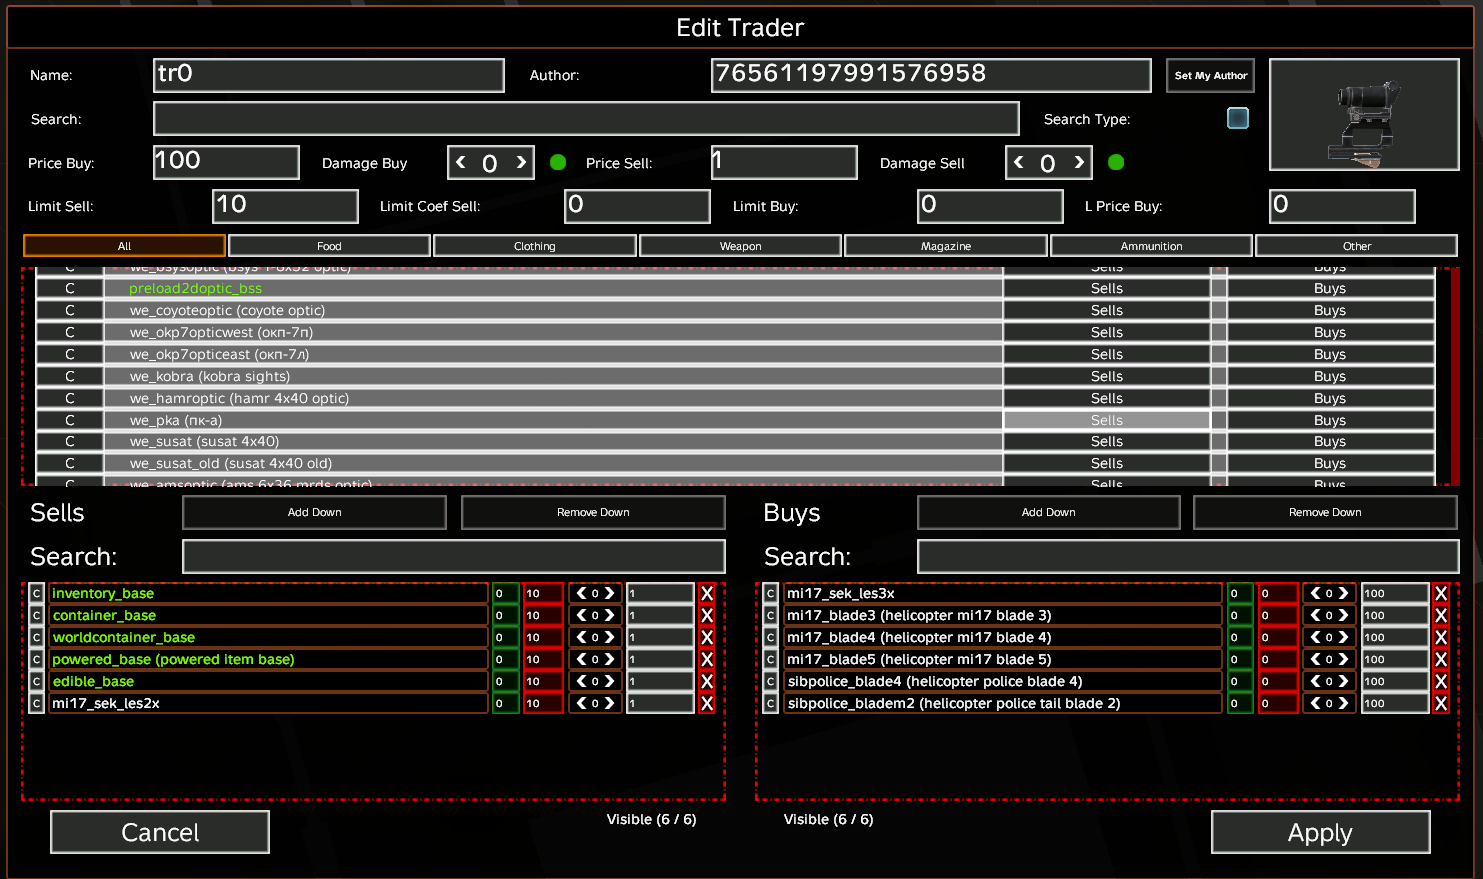1483x879 pixels.
Task: Increase Damage Buy with the right arrow
Action: pos(521,162)
